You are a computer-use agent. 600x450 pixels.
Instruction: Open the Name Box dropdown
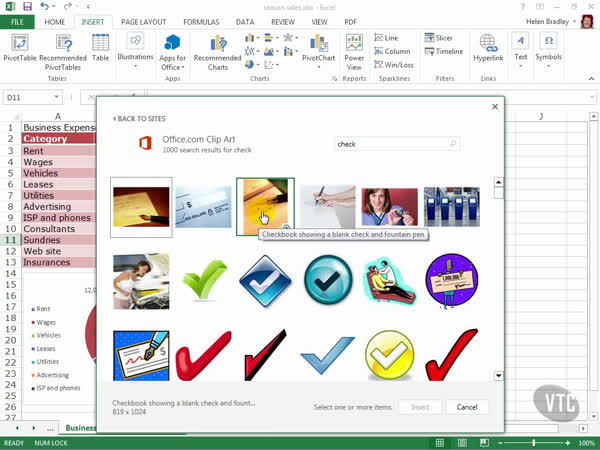click(56, 97)
